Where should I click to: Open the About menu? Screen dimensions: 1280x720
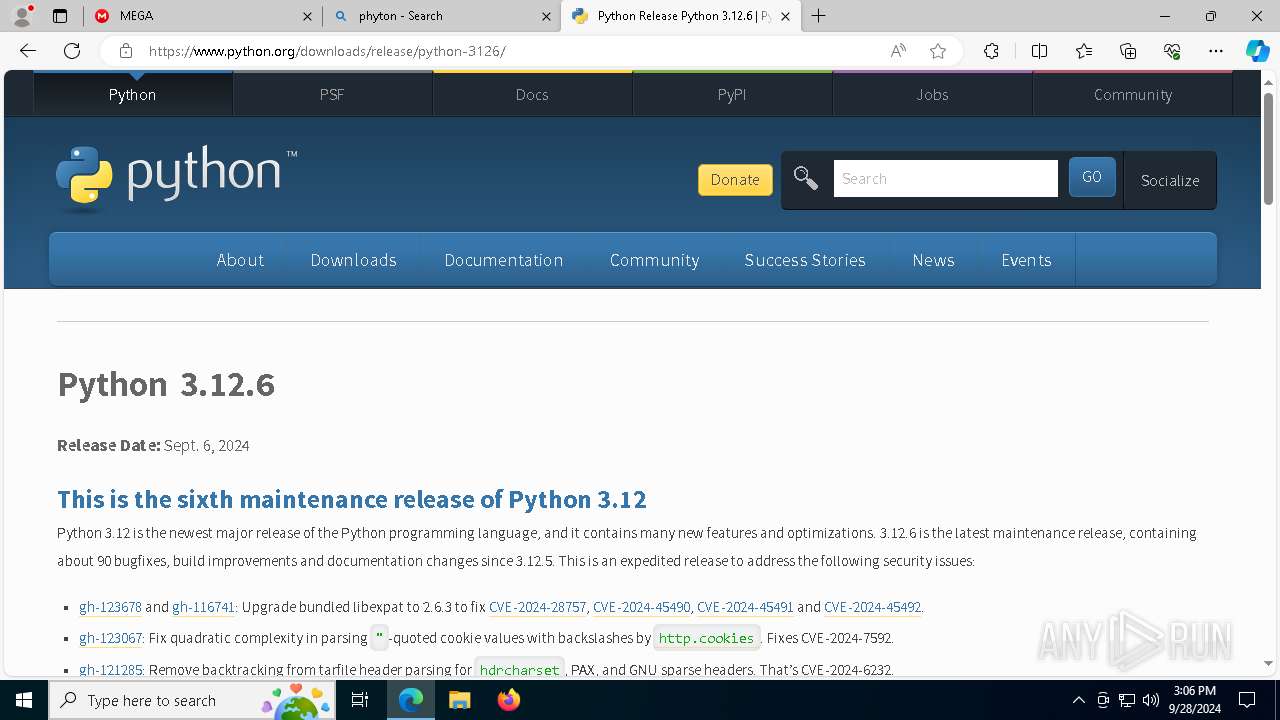[x=240, y=260]
